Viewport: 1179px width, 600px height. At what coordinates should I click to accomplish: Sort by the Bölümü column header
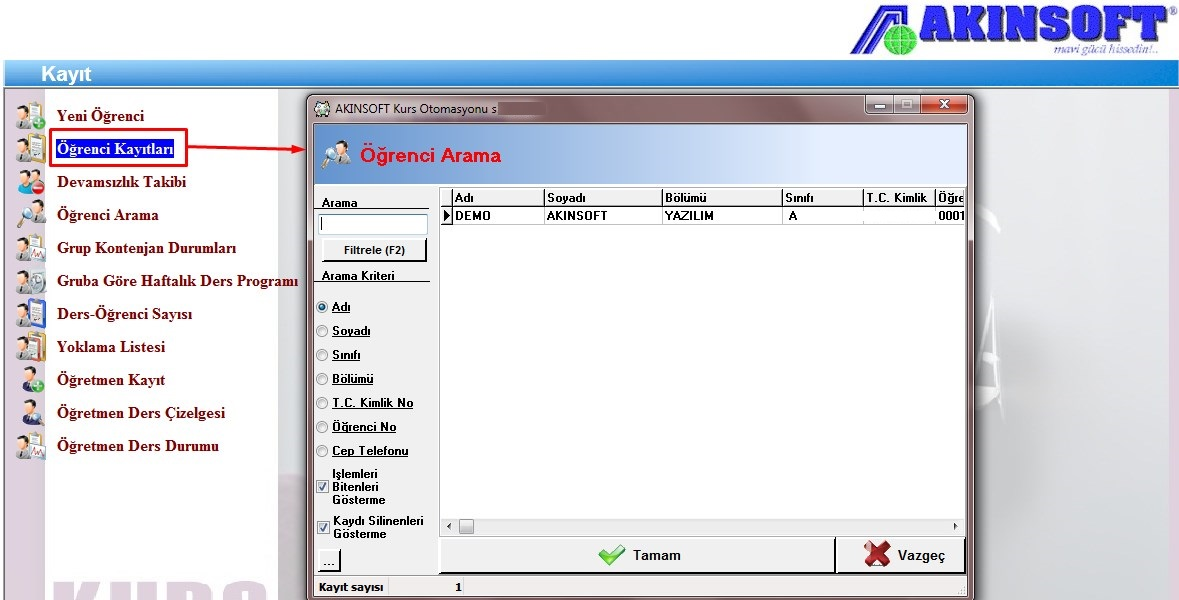click(x=722, y=198)
